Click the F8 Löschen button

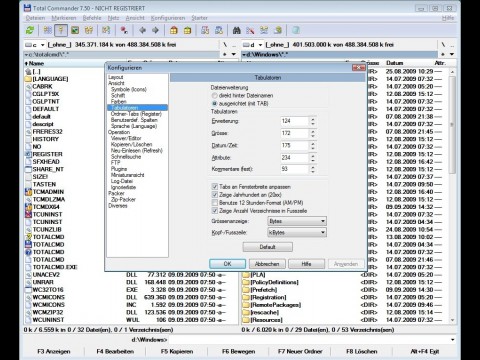point(362,352)
